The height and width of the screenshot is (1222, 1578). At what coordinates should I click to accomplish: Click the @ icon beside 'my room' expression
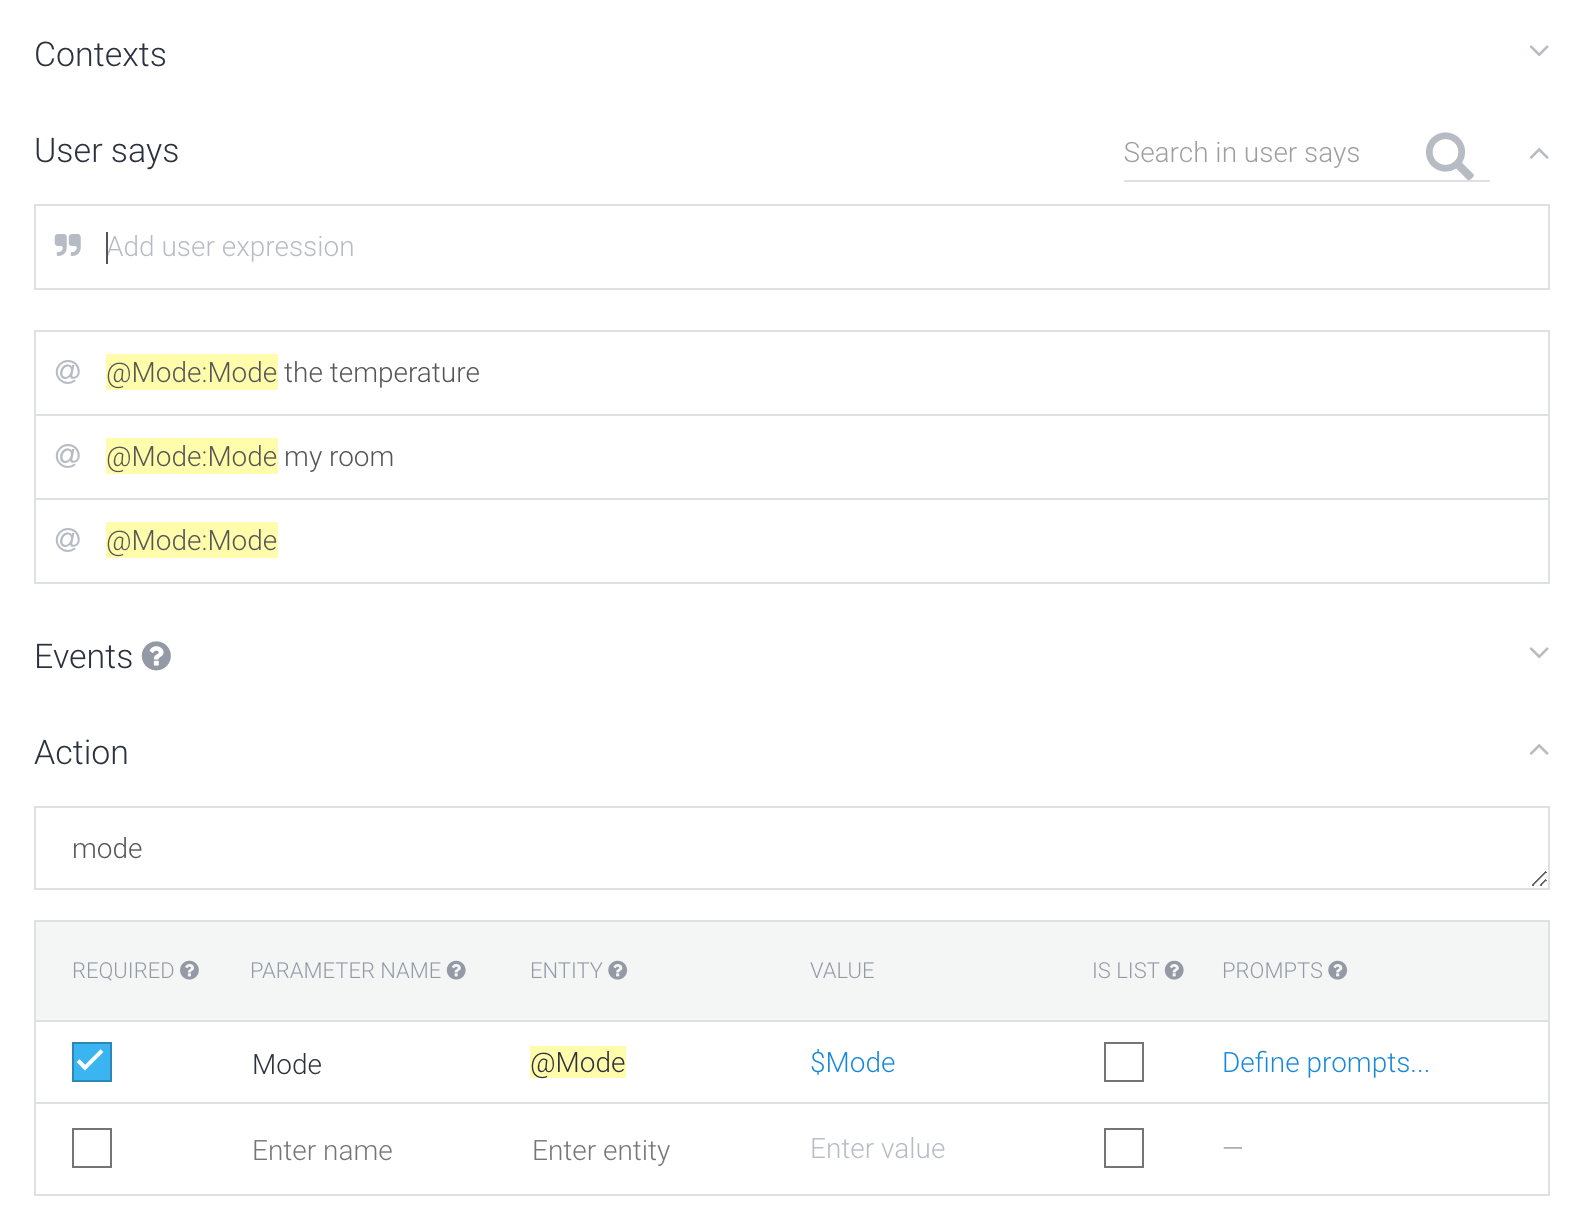click(67, 456)
